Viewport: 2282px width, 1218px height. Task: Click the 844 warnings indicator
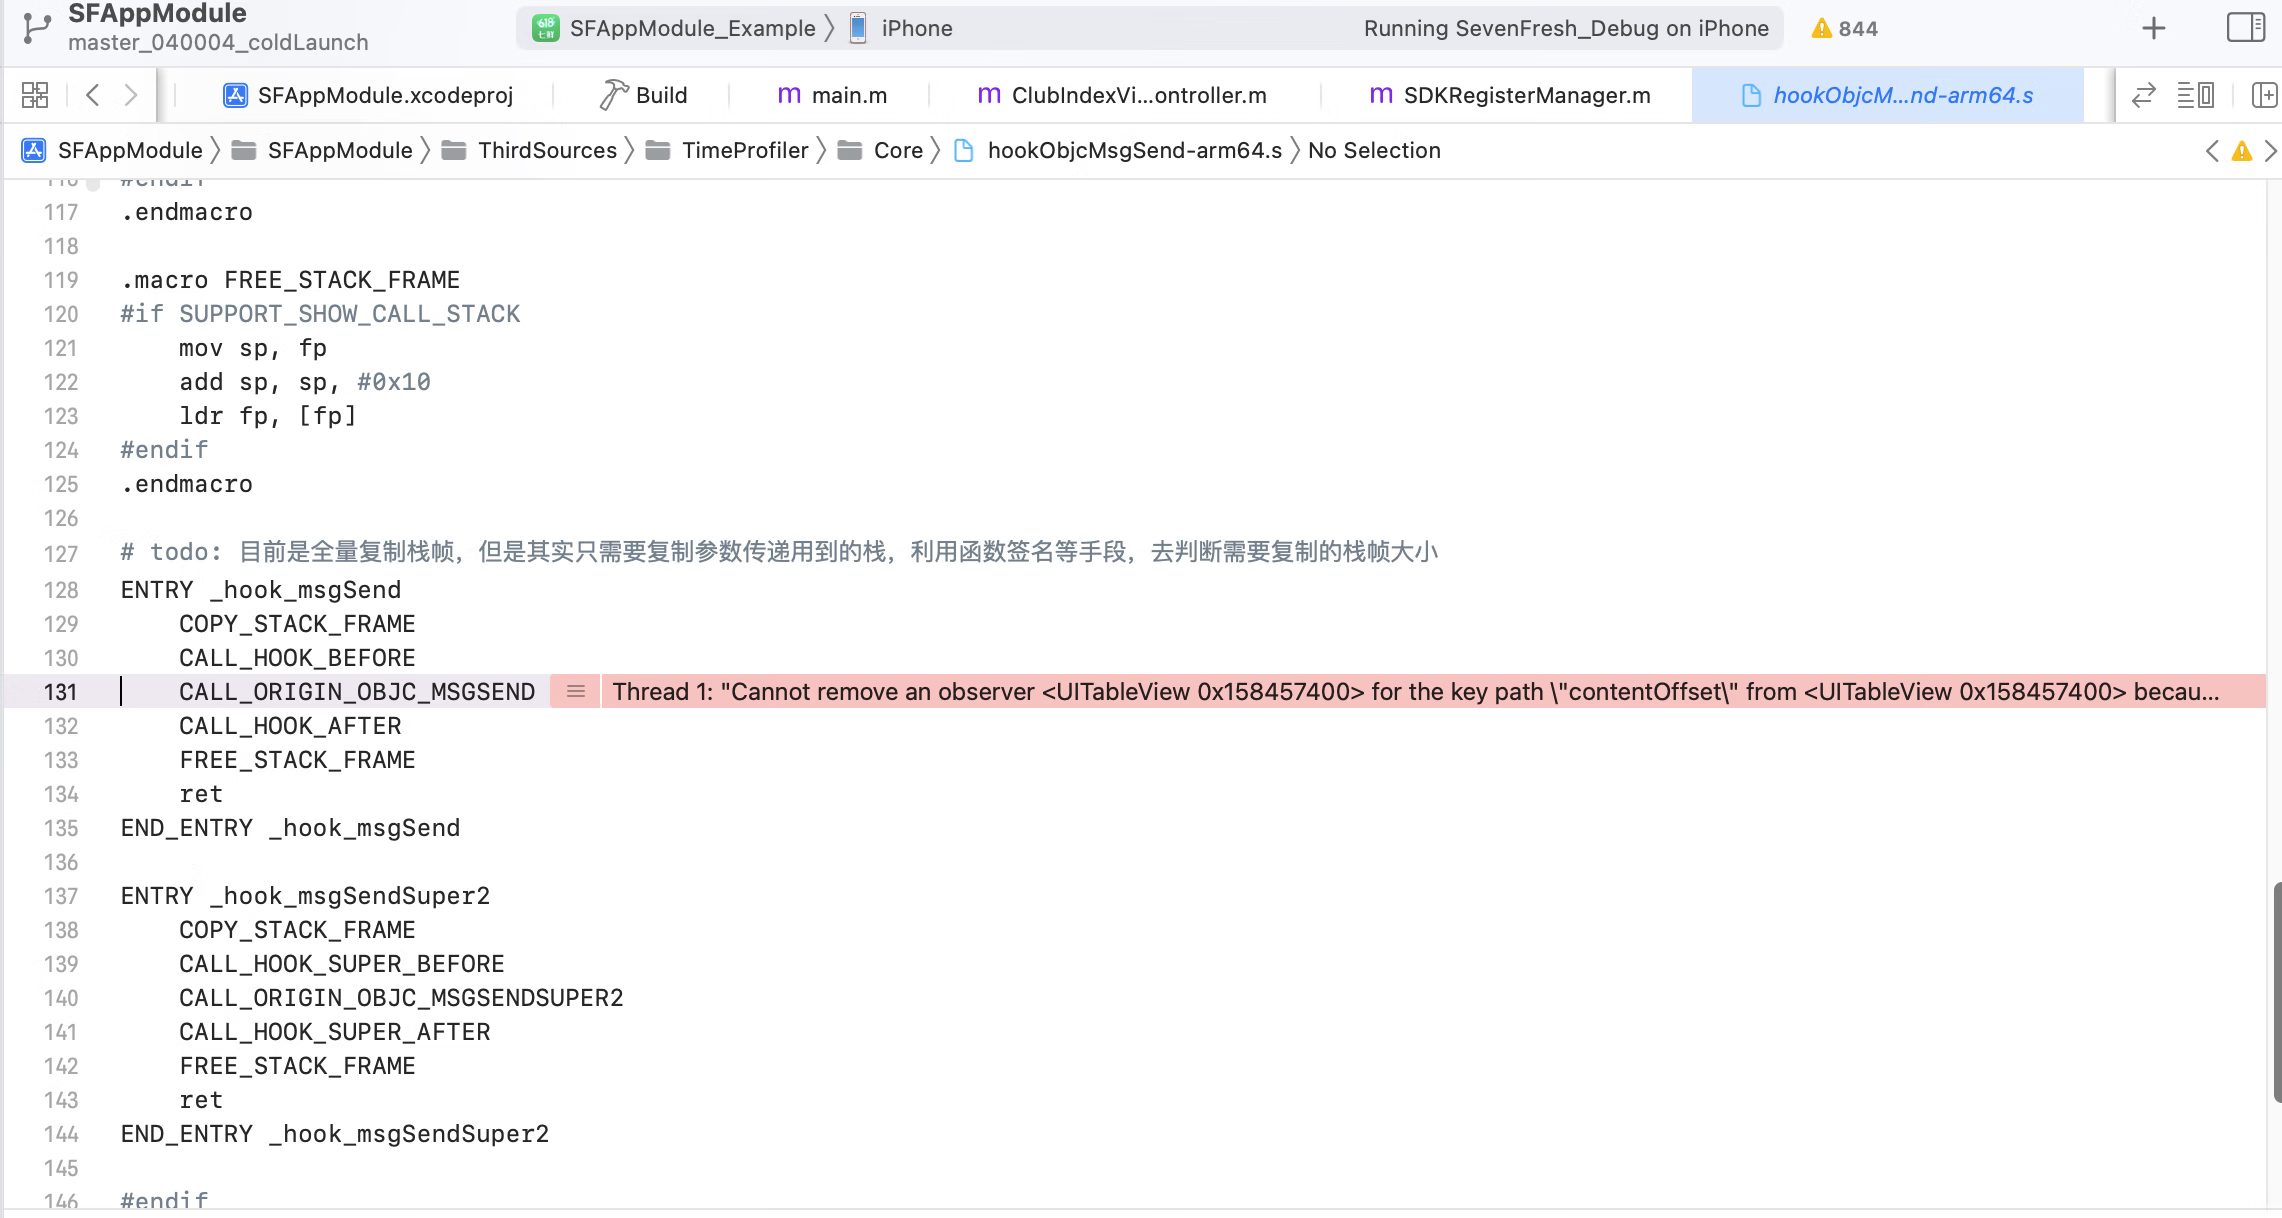pos(1845,28)
